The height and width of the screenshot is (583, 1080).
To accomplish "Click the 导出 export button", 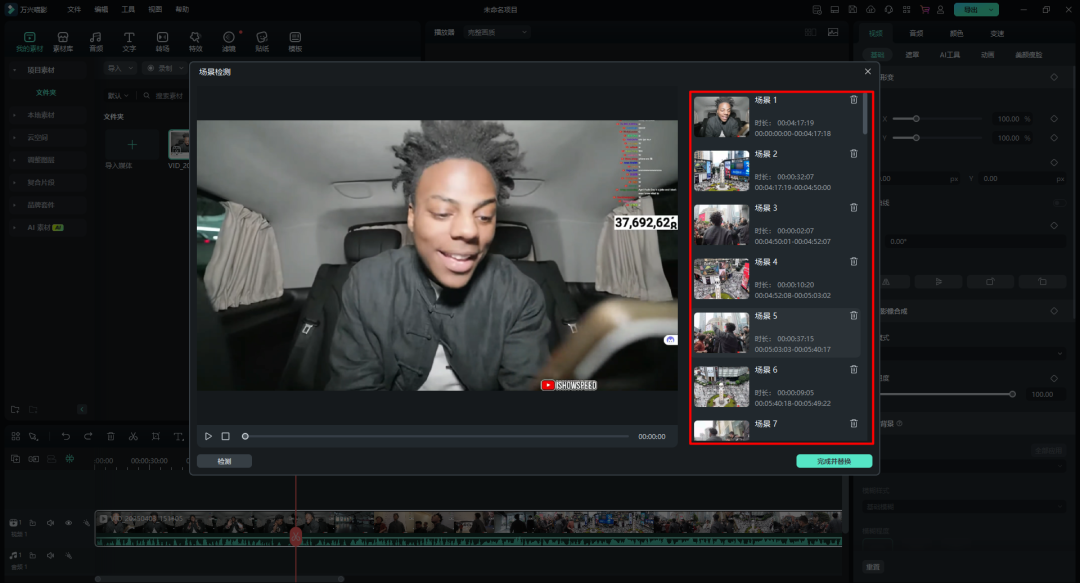I will (970, 10).
